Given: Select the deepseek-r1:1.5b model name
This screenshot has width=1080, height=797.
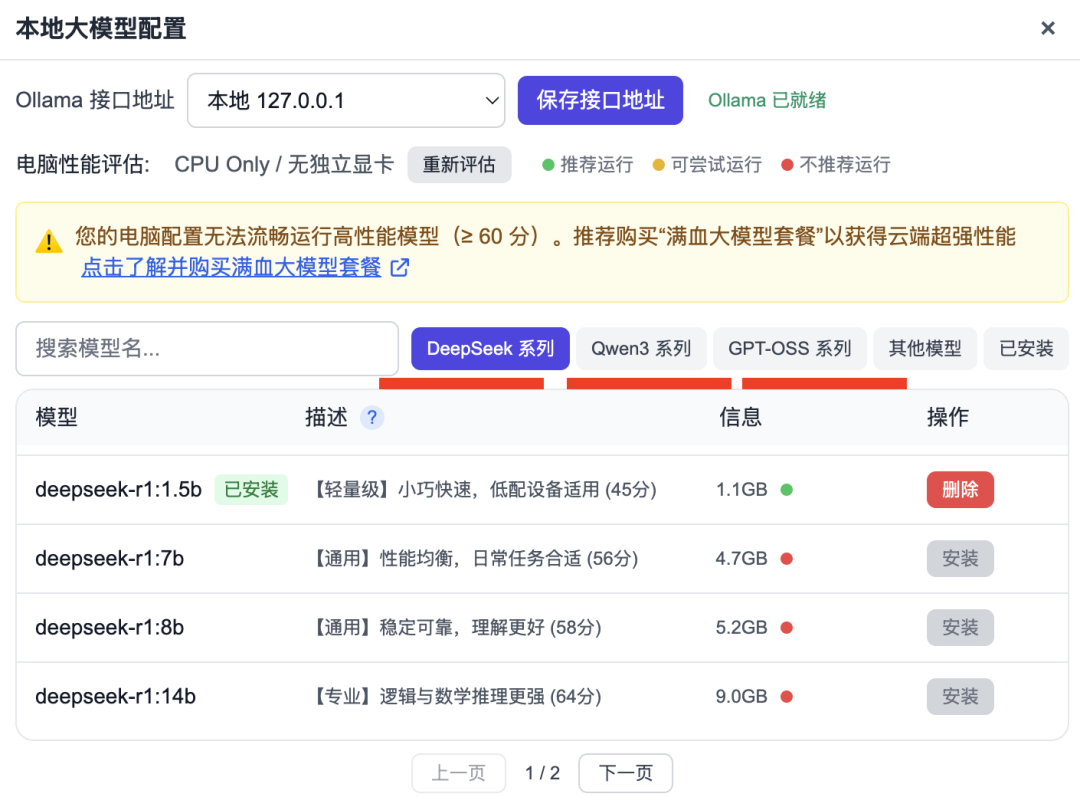Looking at the screenshot, I should tap(118, 490).
